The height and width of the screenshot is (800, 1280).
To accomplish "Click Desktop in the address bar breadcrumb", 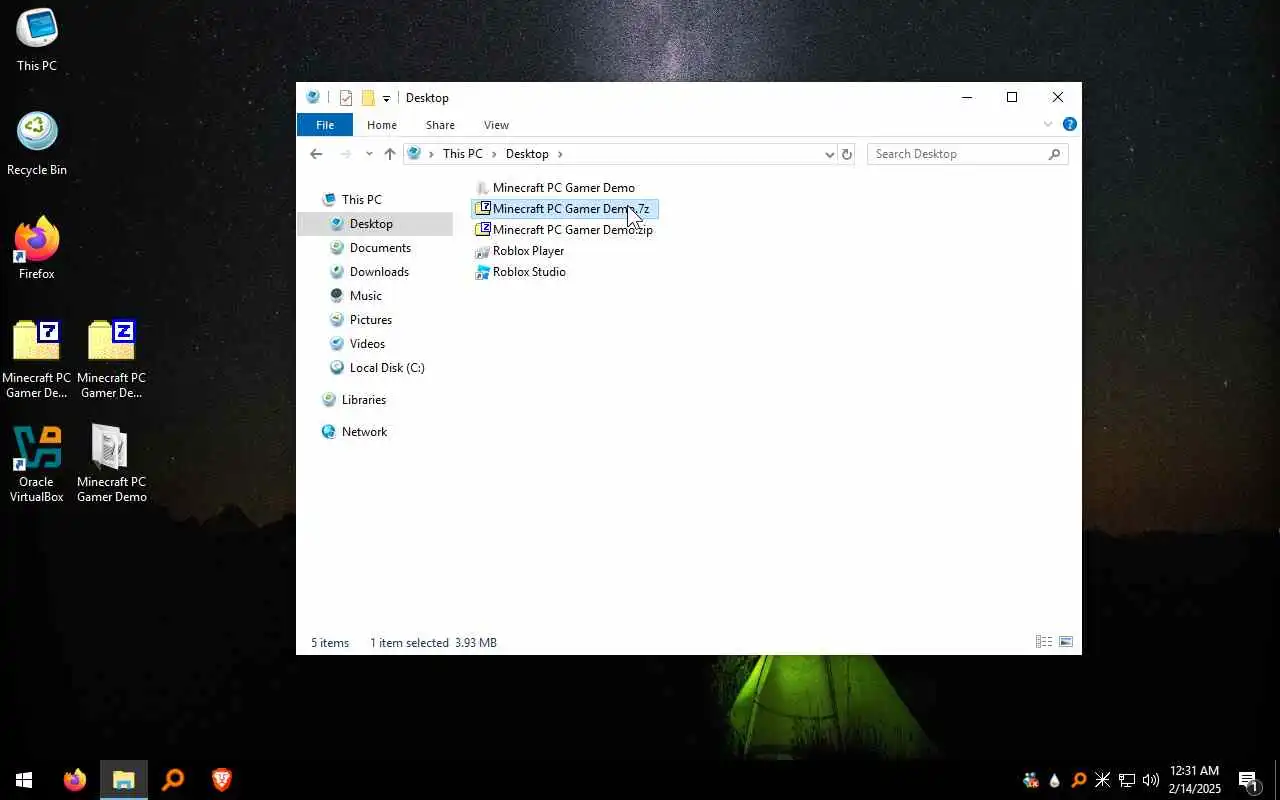I will (x=527, y=154).
